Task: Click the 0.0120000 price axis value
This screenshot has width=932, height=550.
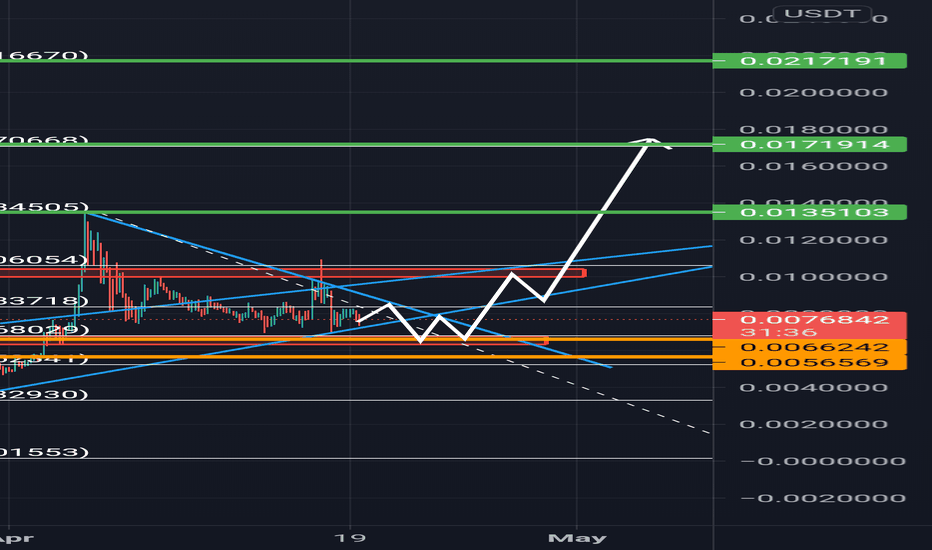Action: pos(814,240)
